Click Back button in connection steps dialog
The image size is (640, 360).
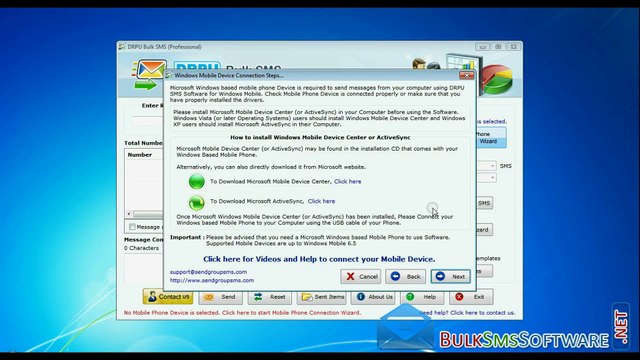[405, 276]
